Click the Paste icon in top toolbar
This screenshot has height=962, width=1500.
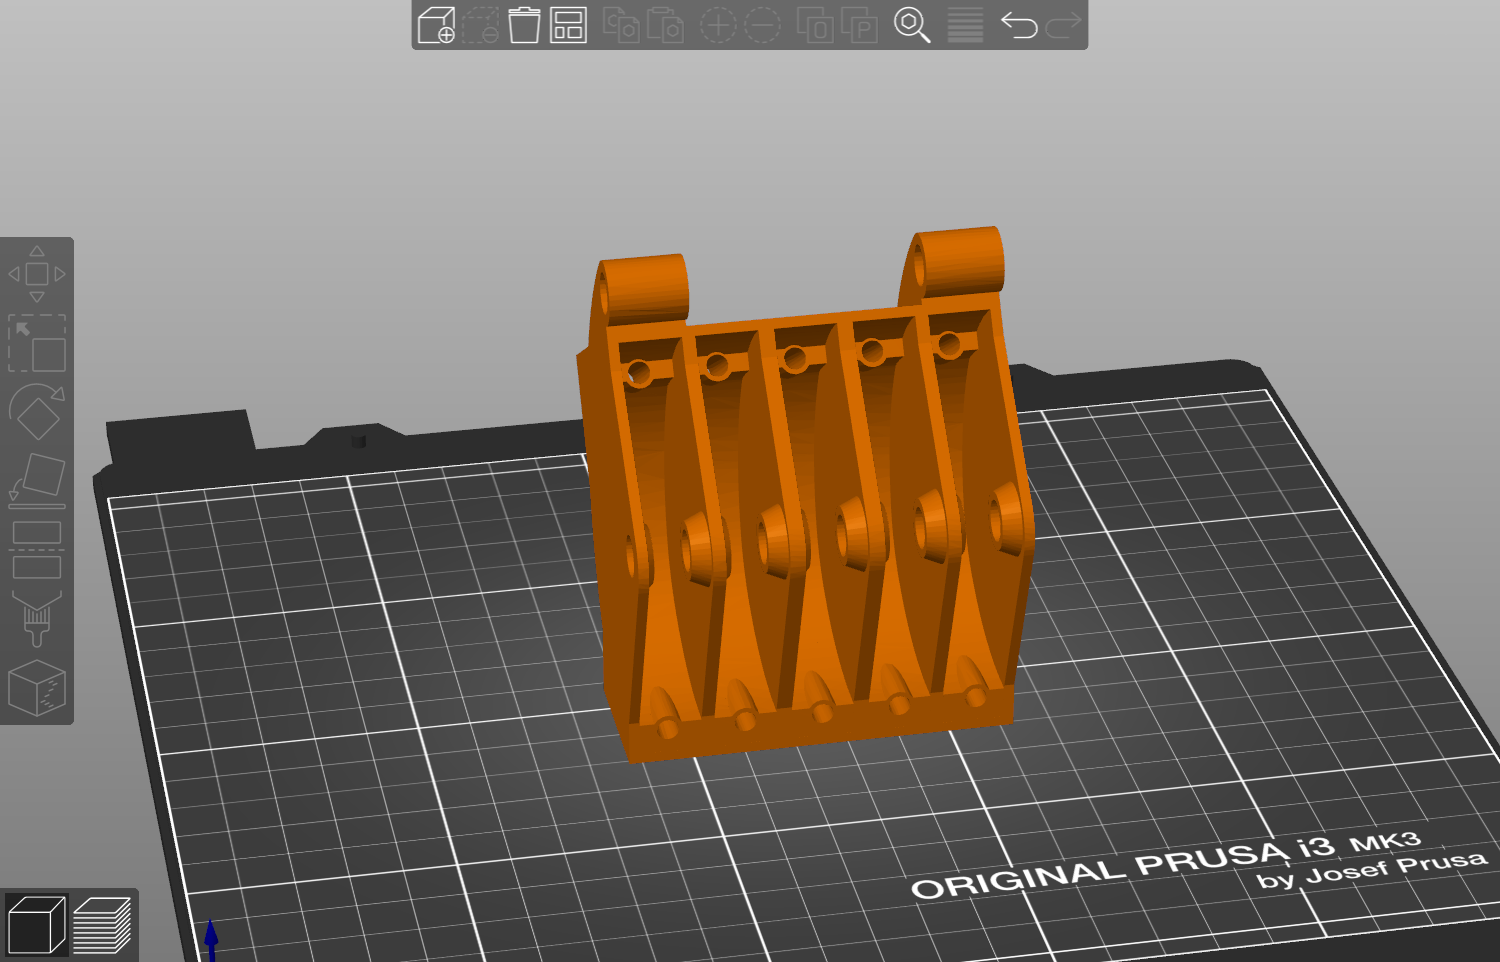click(x=665, y=25)
